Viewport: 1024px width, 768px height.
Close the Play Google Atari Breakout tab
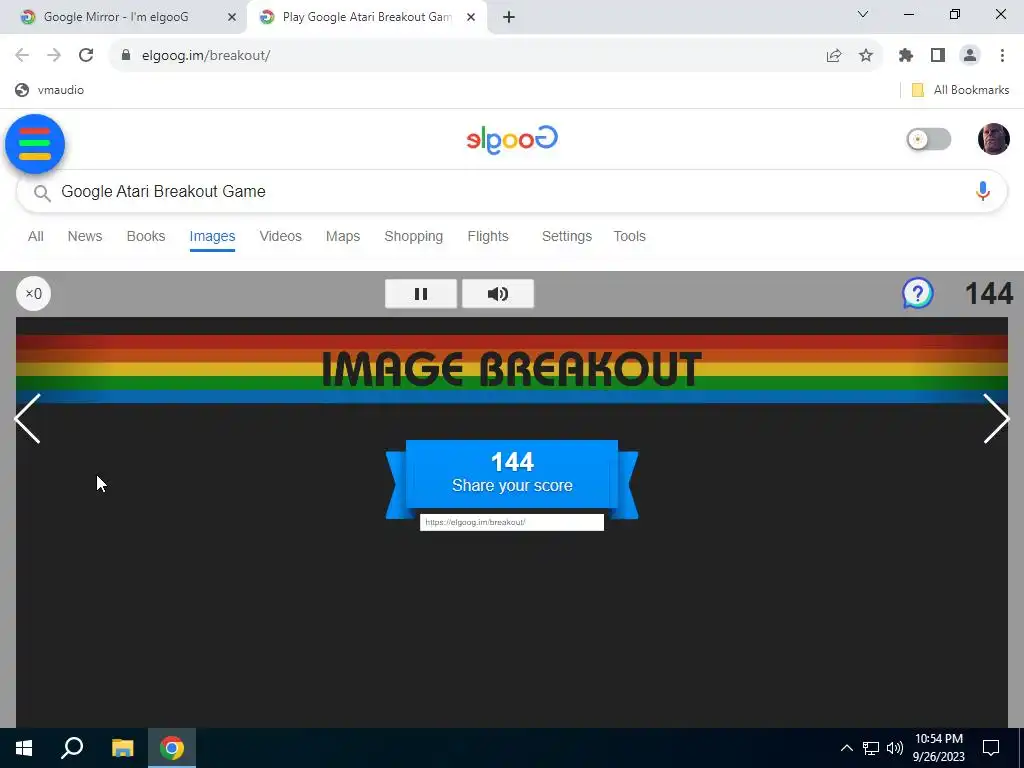click(x=471, y=18)
